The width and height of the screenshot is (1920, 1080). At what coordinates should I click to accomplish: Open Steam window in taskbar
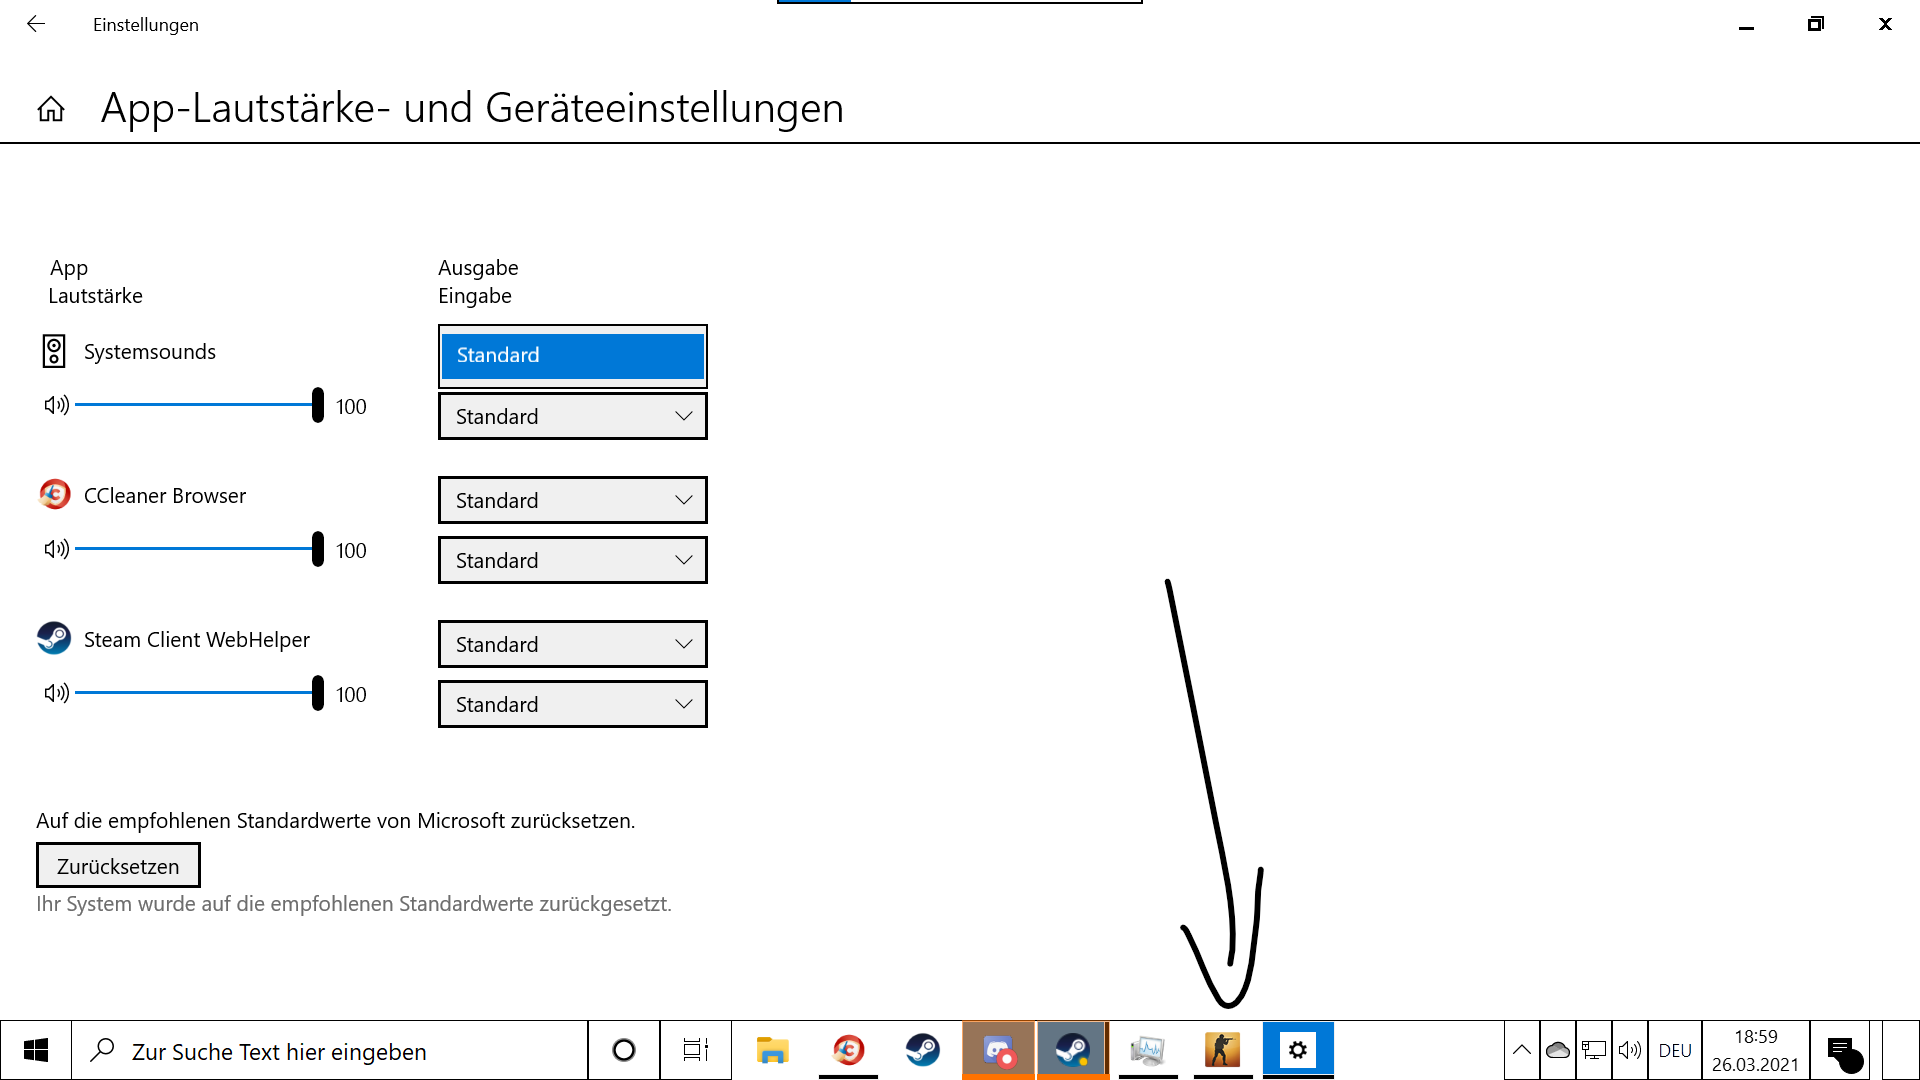point(1072,1050)
